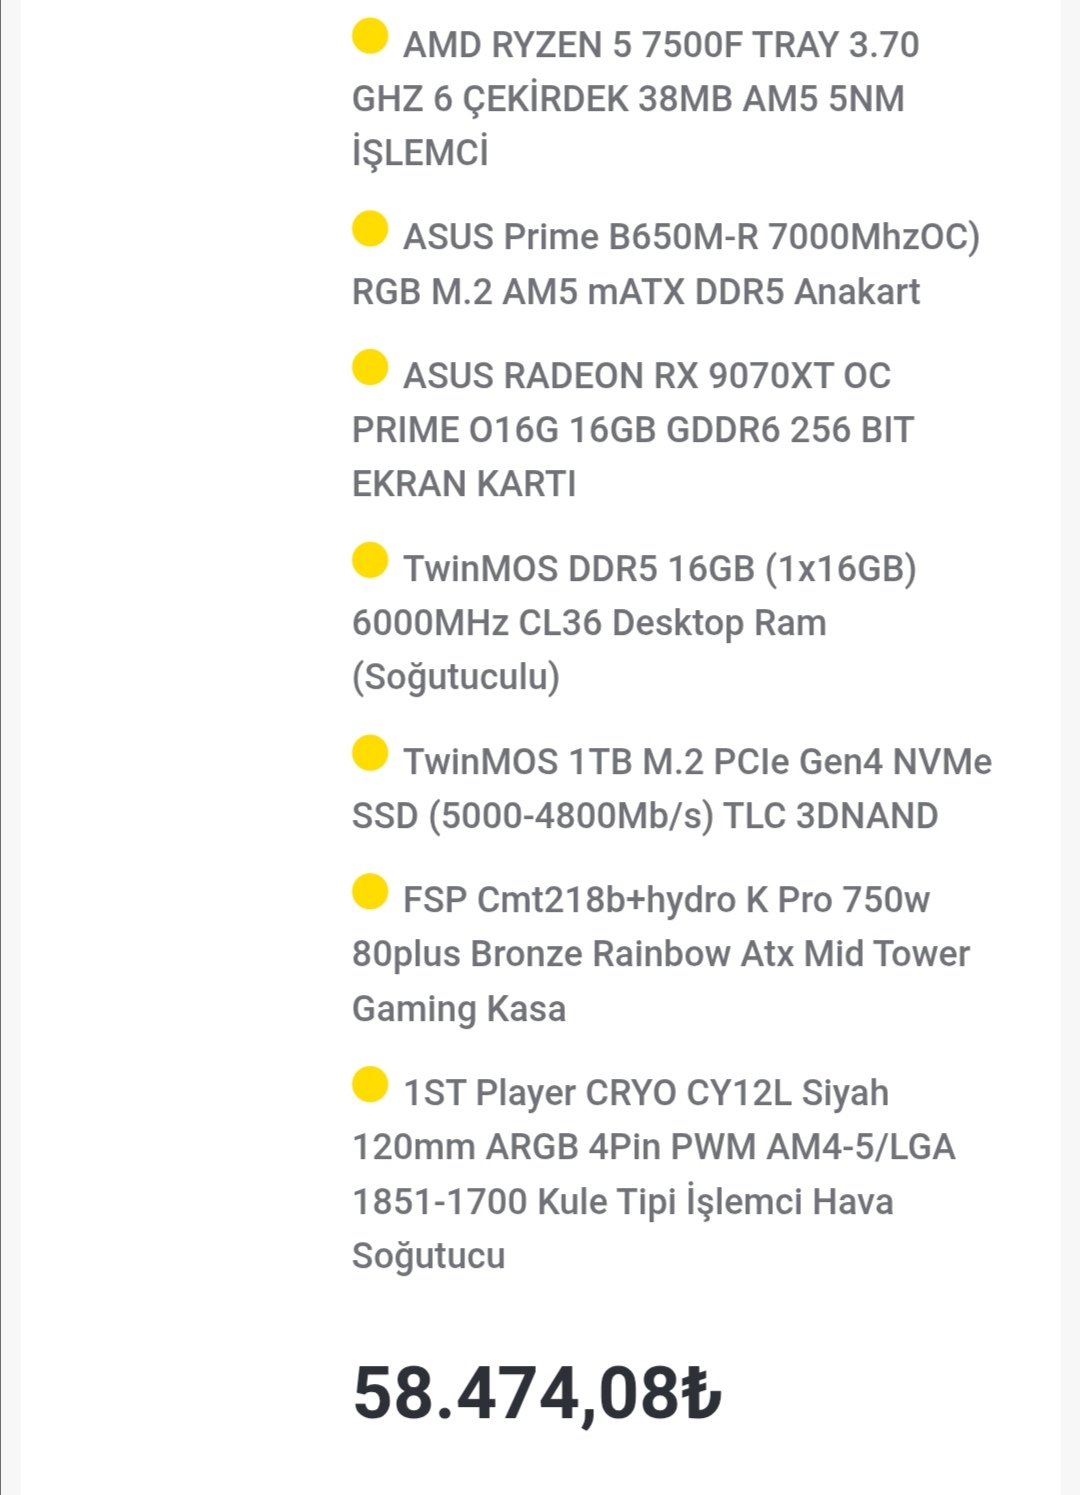
Task: Click the Turkish lira symbol in the price
Action: pos(701,1393)
